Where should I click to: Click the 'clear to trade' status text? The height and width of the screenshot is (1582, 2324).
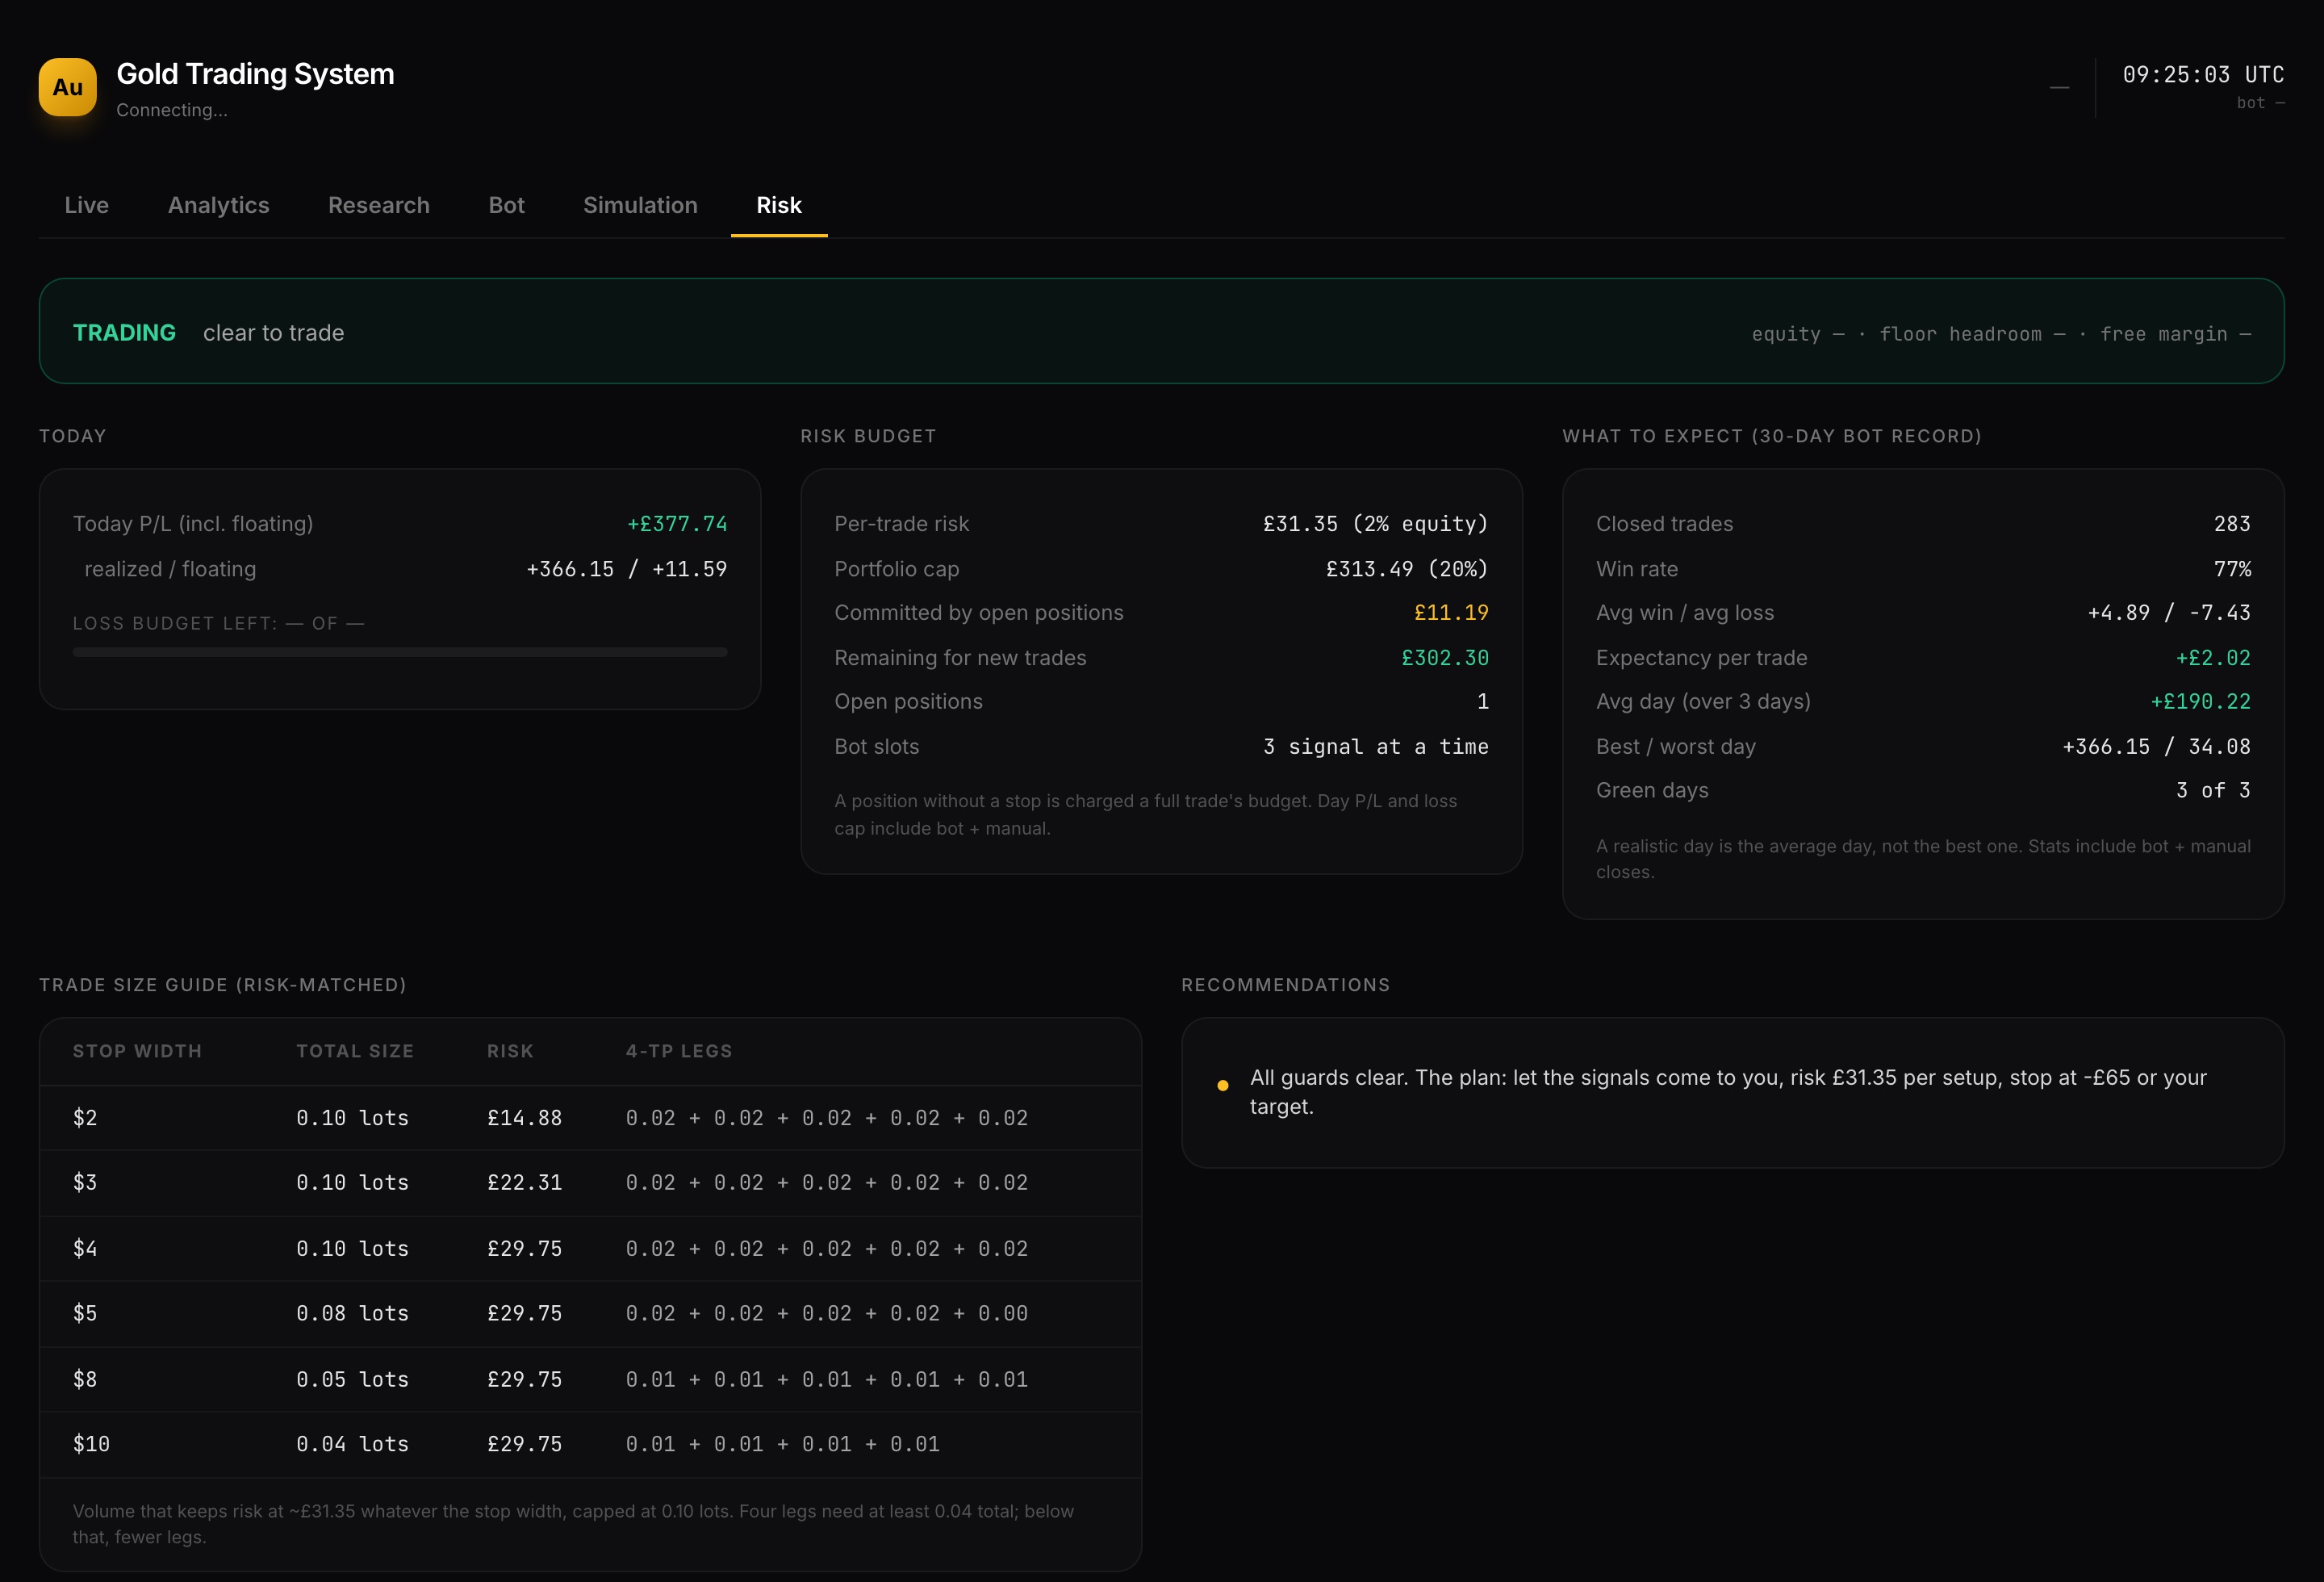pyautogui.click(x=273, y=333)
